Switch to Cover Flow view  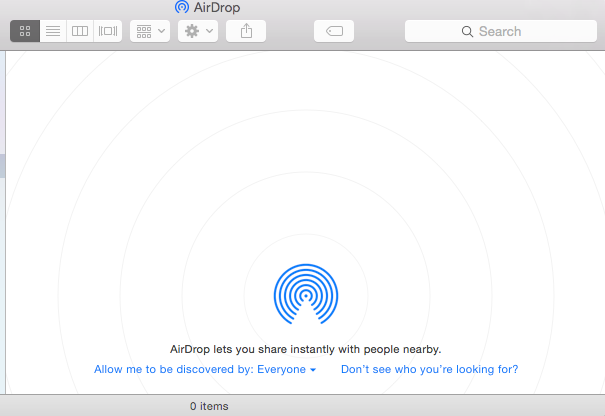coord(108,31)
